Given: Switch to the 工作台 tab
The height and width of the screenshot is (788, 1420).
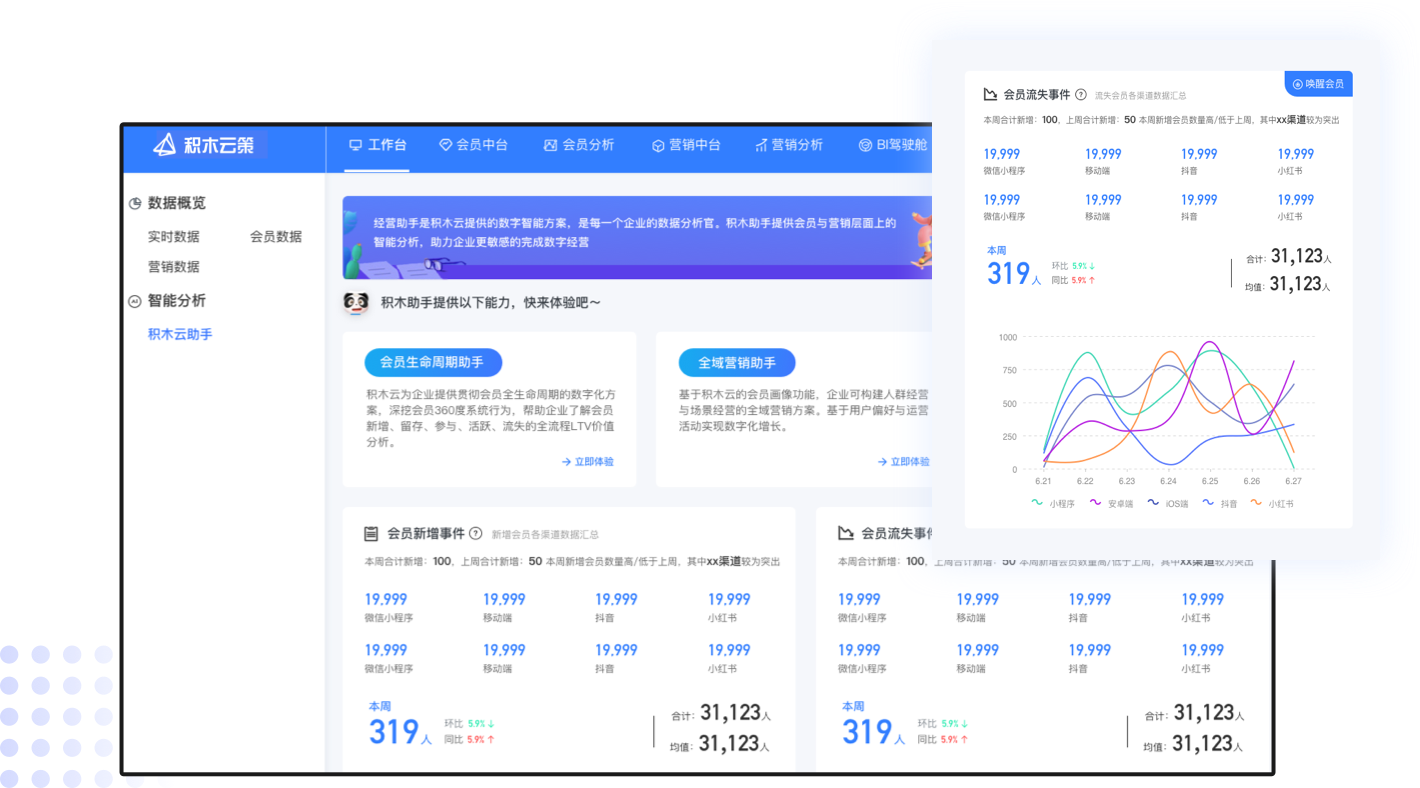Looking at the screenshot, I should pos(377,145).
